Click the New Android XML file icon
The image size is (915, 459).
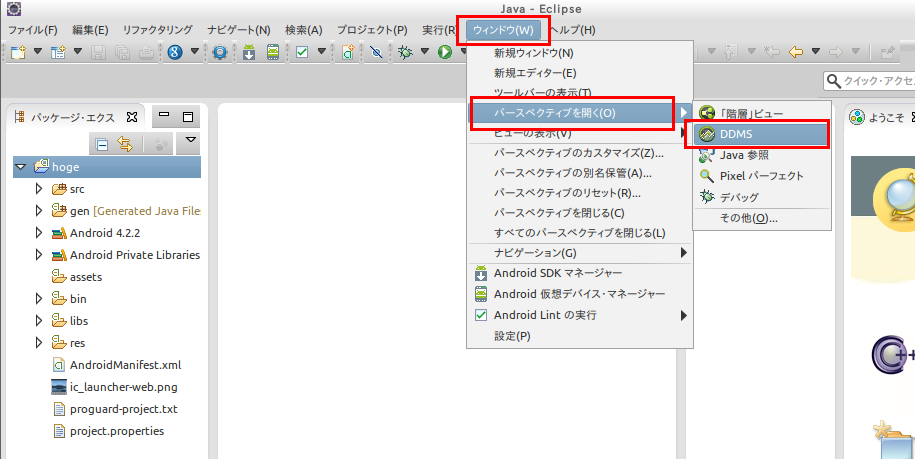(x=348, y=52)
